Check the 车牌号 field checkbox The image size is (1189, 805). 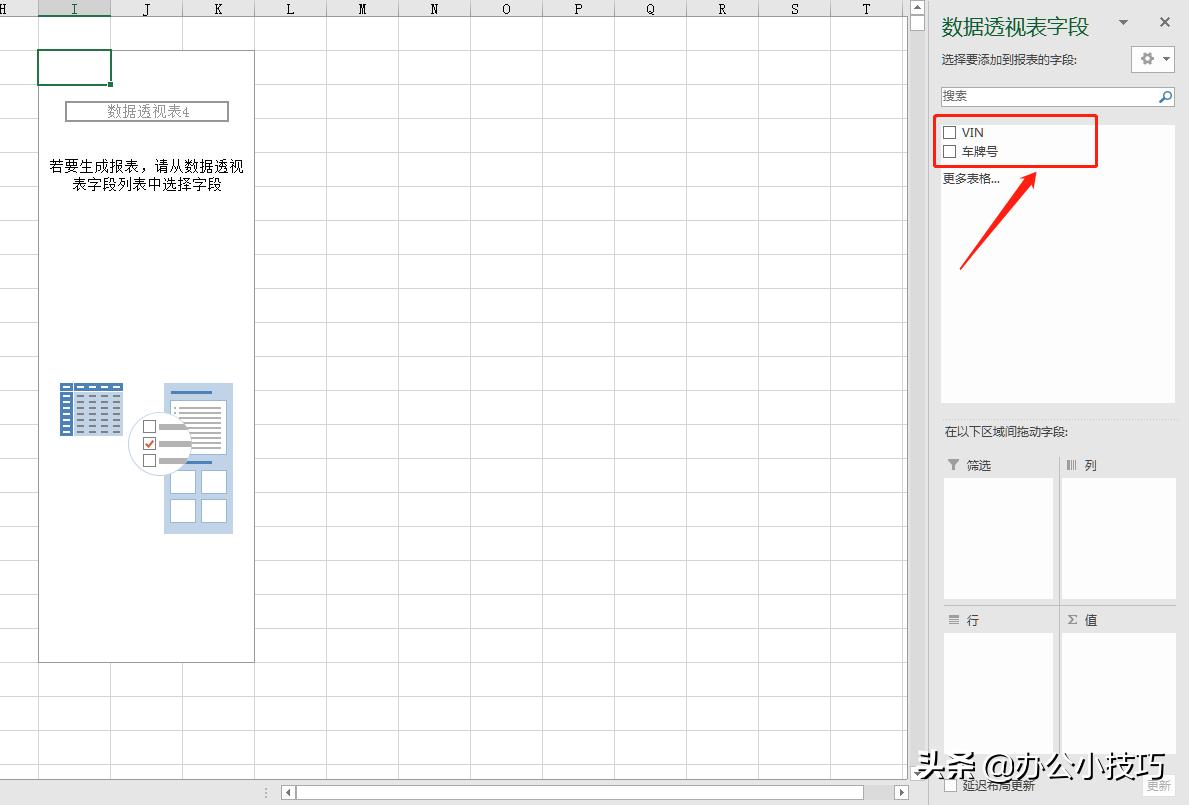point(949,151)
